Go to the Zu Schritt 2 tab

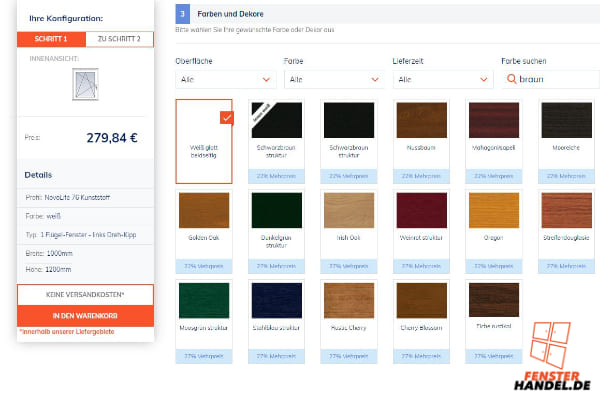click(x=119, y=39)
